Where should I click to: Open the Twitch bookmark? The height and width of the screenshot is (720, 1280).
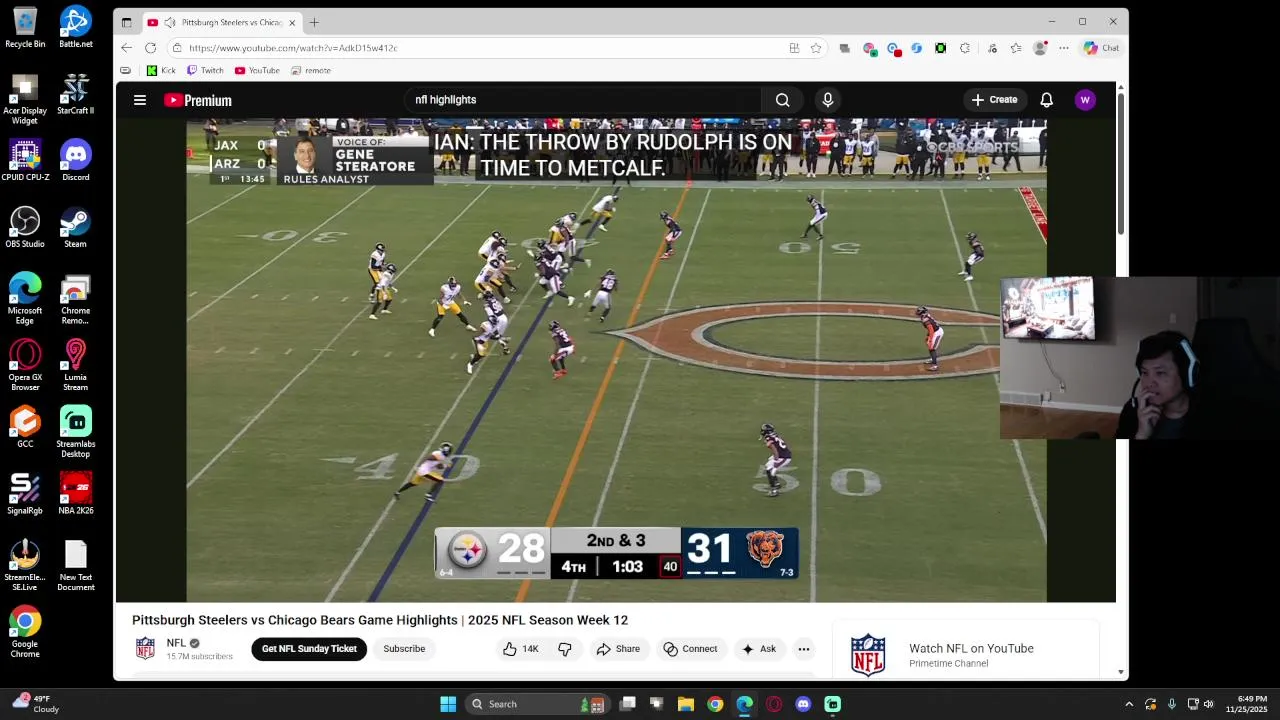[x=205, y=70]
